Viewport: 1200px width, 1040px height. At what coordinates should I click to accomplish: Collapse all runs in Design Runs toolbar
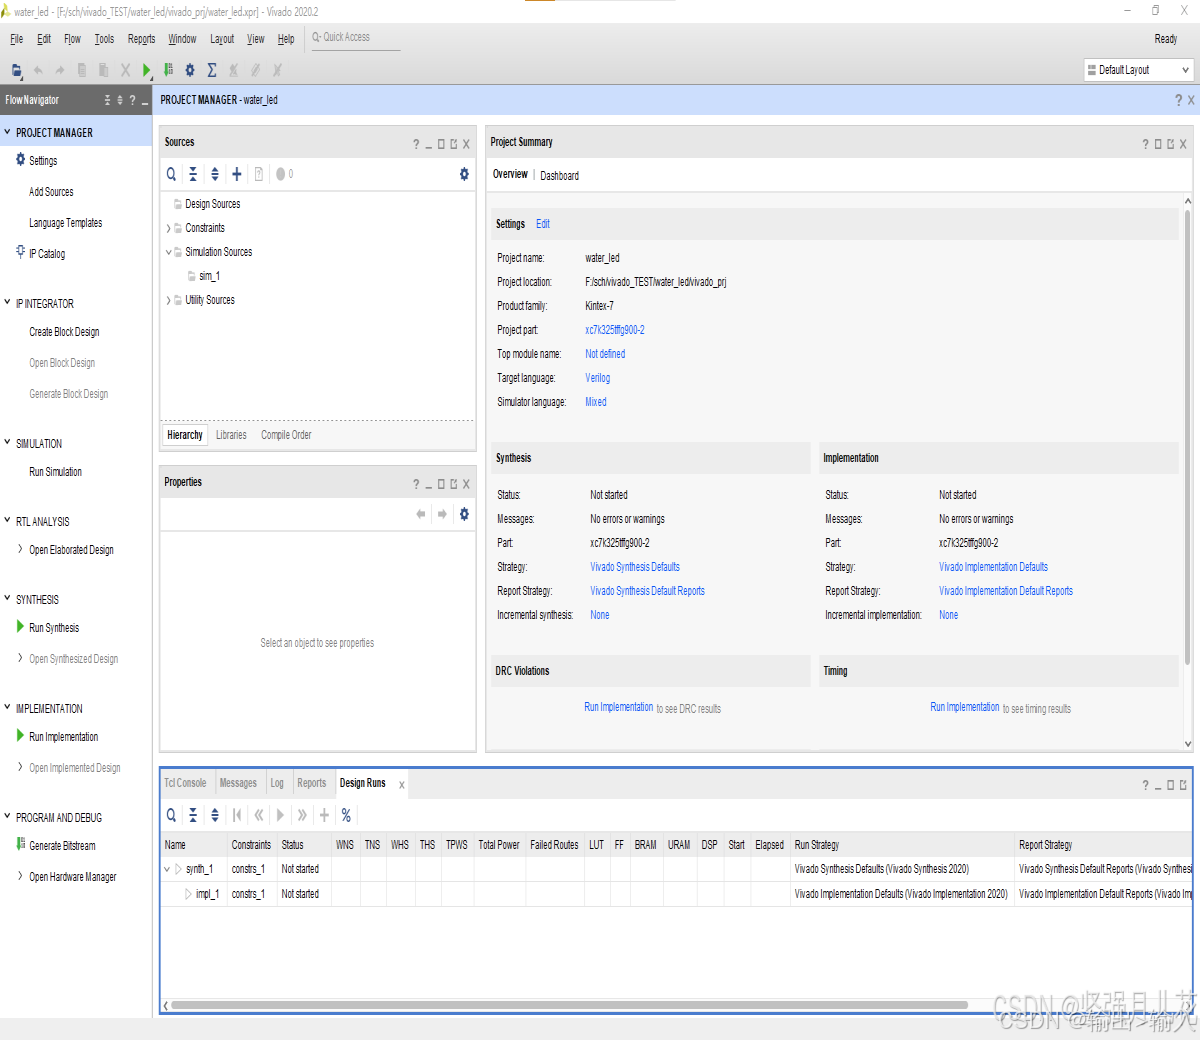[193, 815]
